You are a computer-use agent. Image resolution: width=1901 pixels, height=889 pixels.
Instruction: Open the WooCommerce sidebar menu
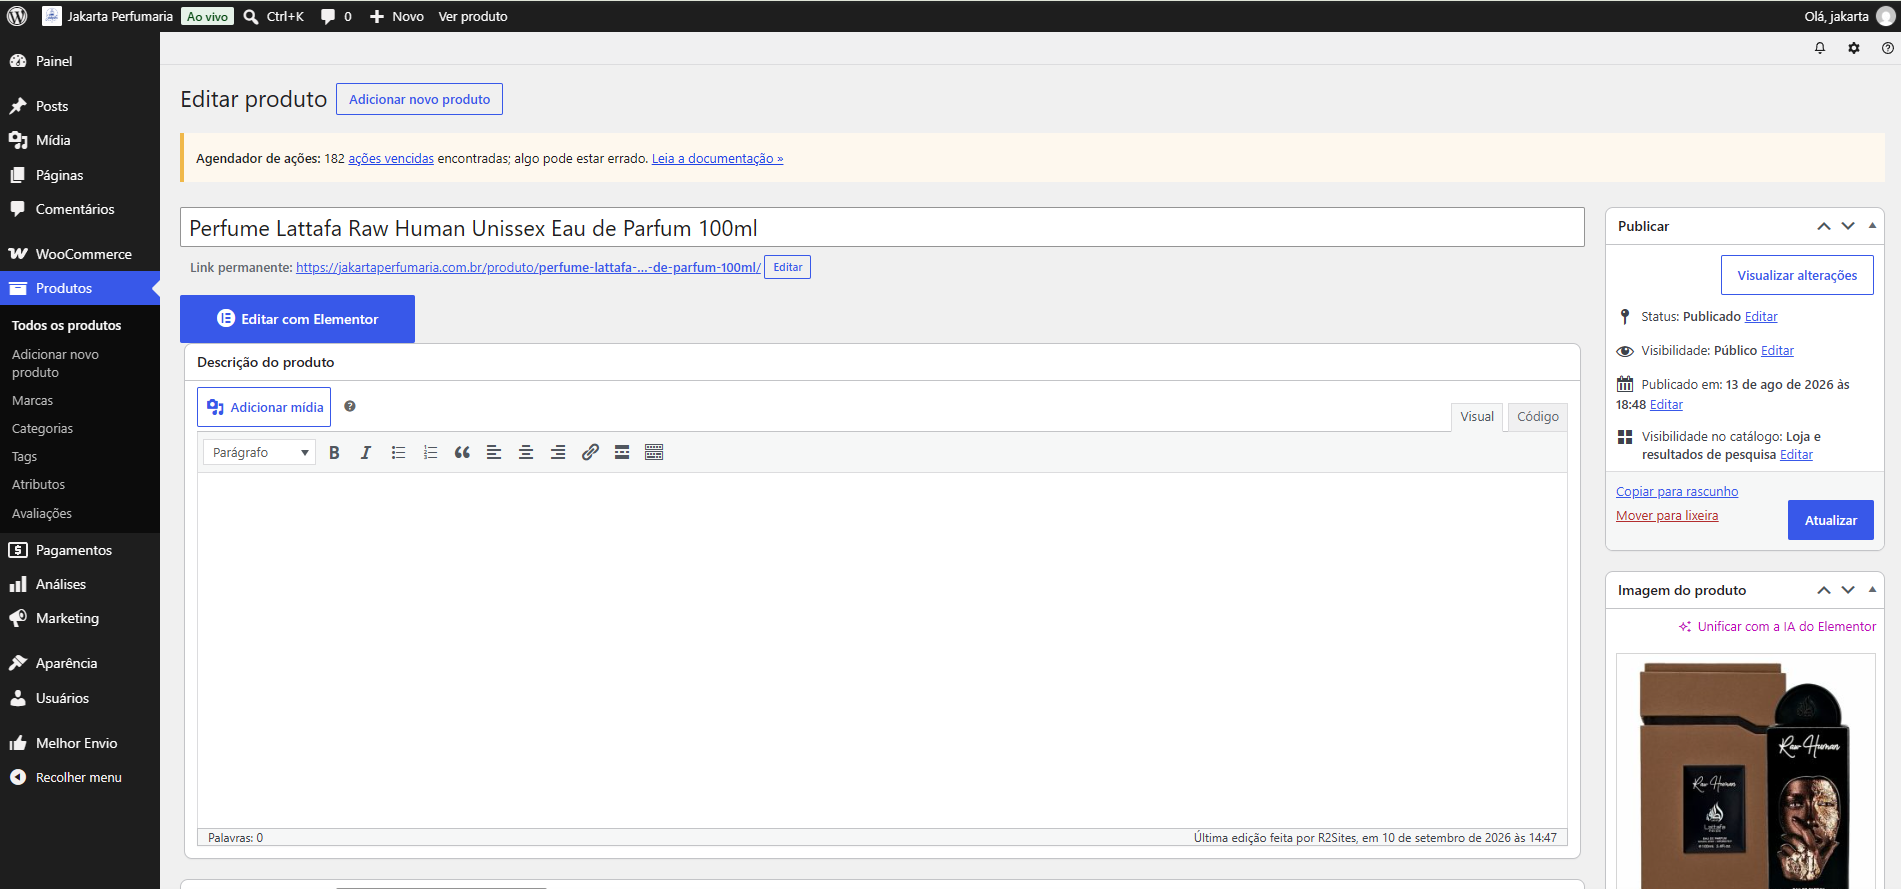click(x=80, y=254)
